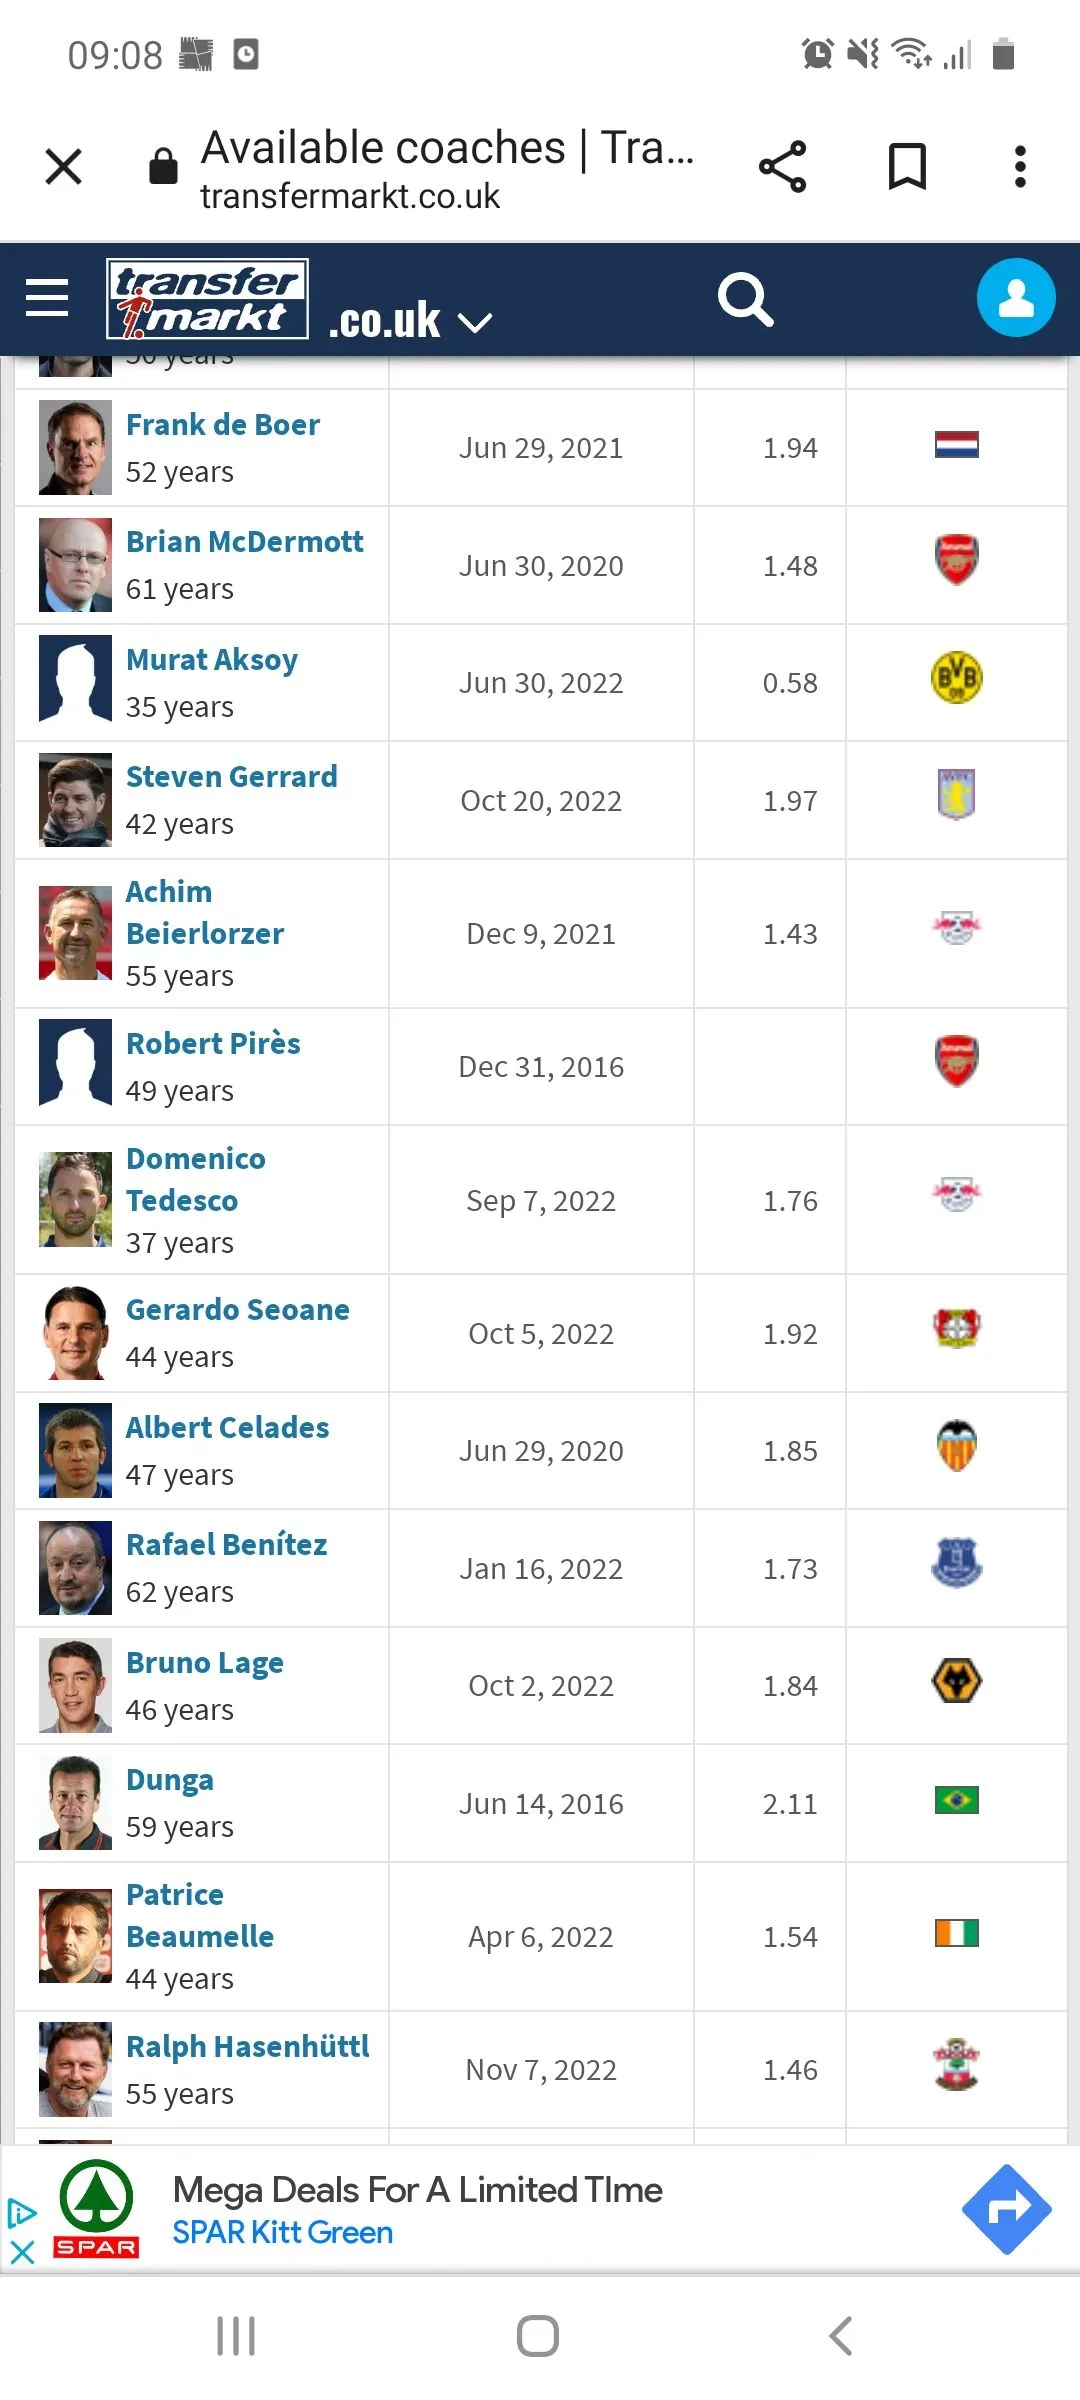Viewport: 1080px width, 2400px height.
Task: Click Borussia Dortmund crest for Murat Aksoy
Action: [x=956, y=678]
